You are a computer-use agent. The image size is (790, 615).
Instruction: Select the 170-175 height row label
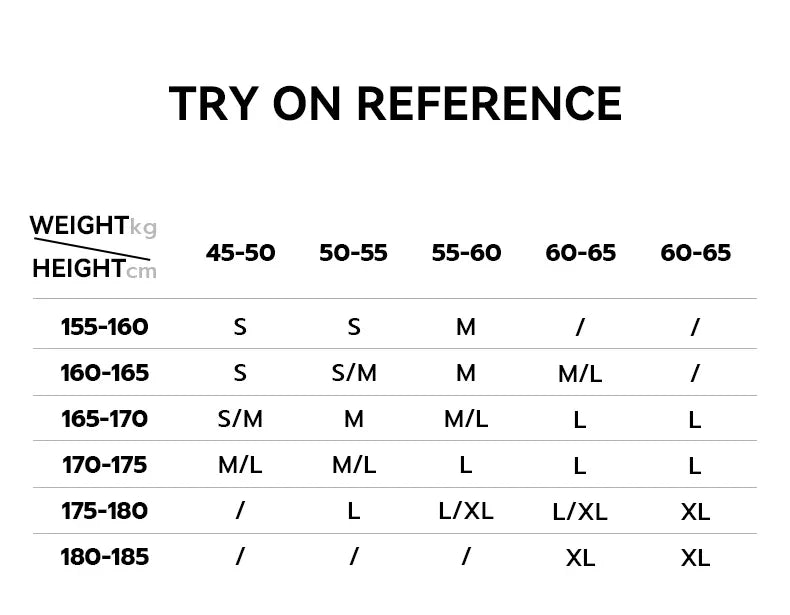104,465
